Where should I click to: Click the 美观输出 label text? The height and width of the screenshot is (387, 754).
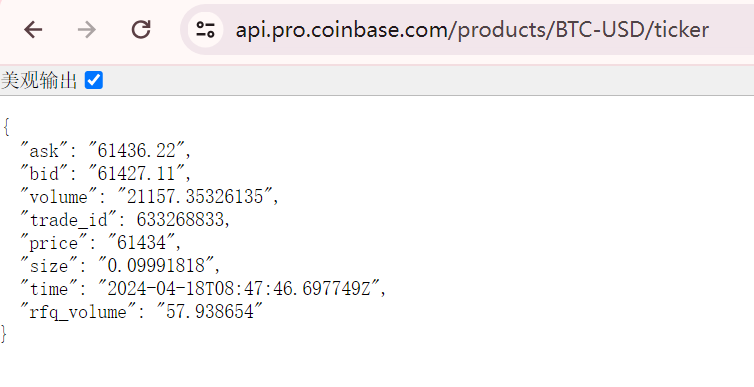click(x=39, y=80)
